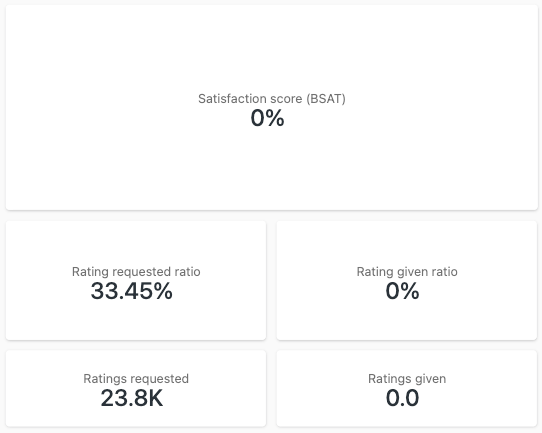This screenshot has width=542, height=433.
Task: Select the 0% Rating given ratio value
Action: (x=402, y=291)
